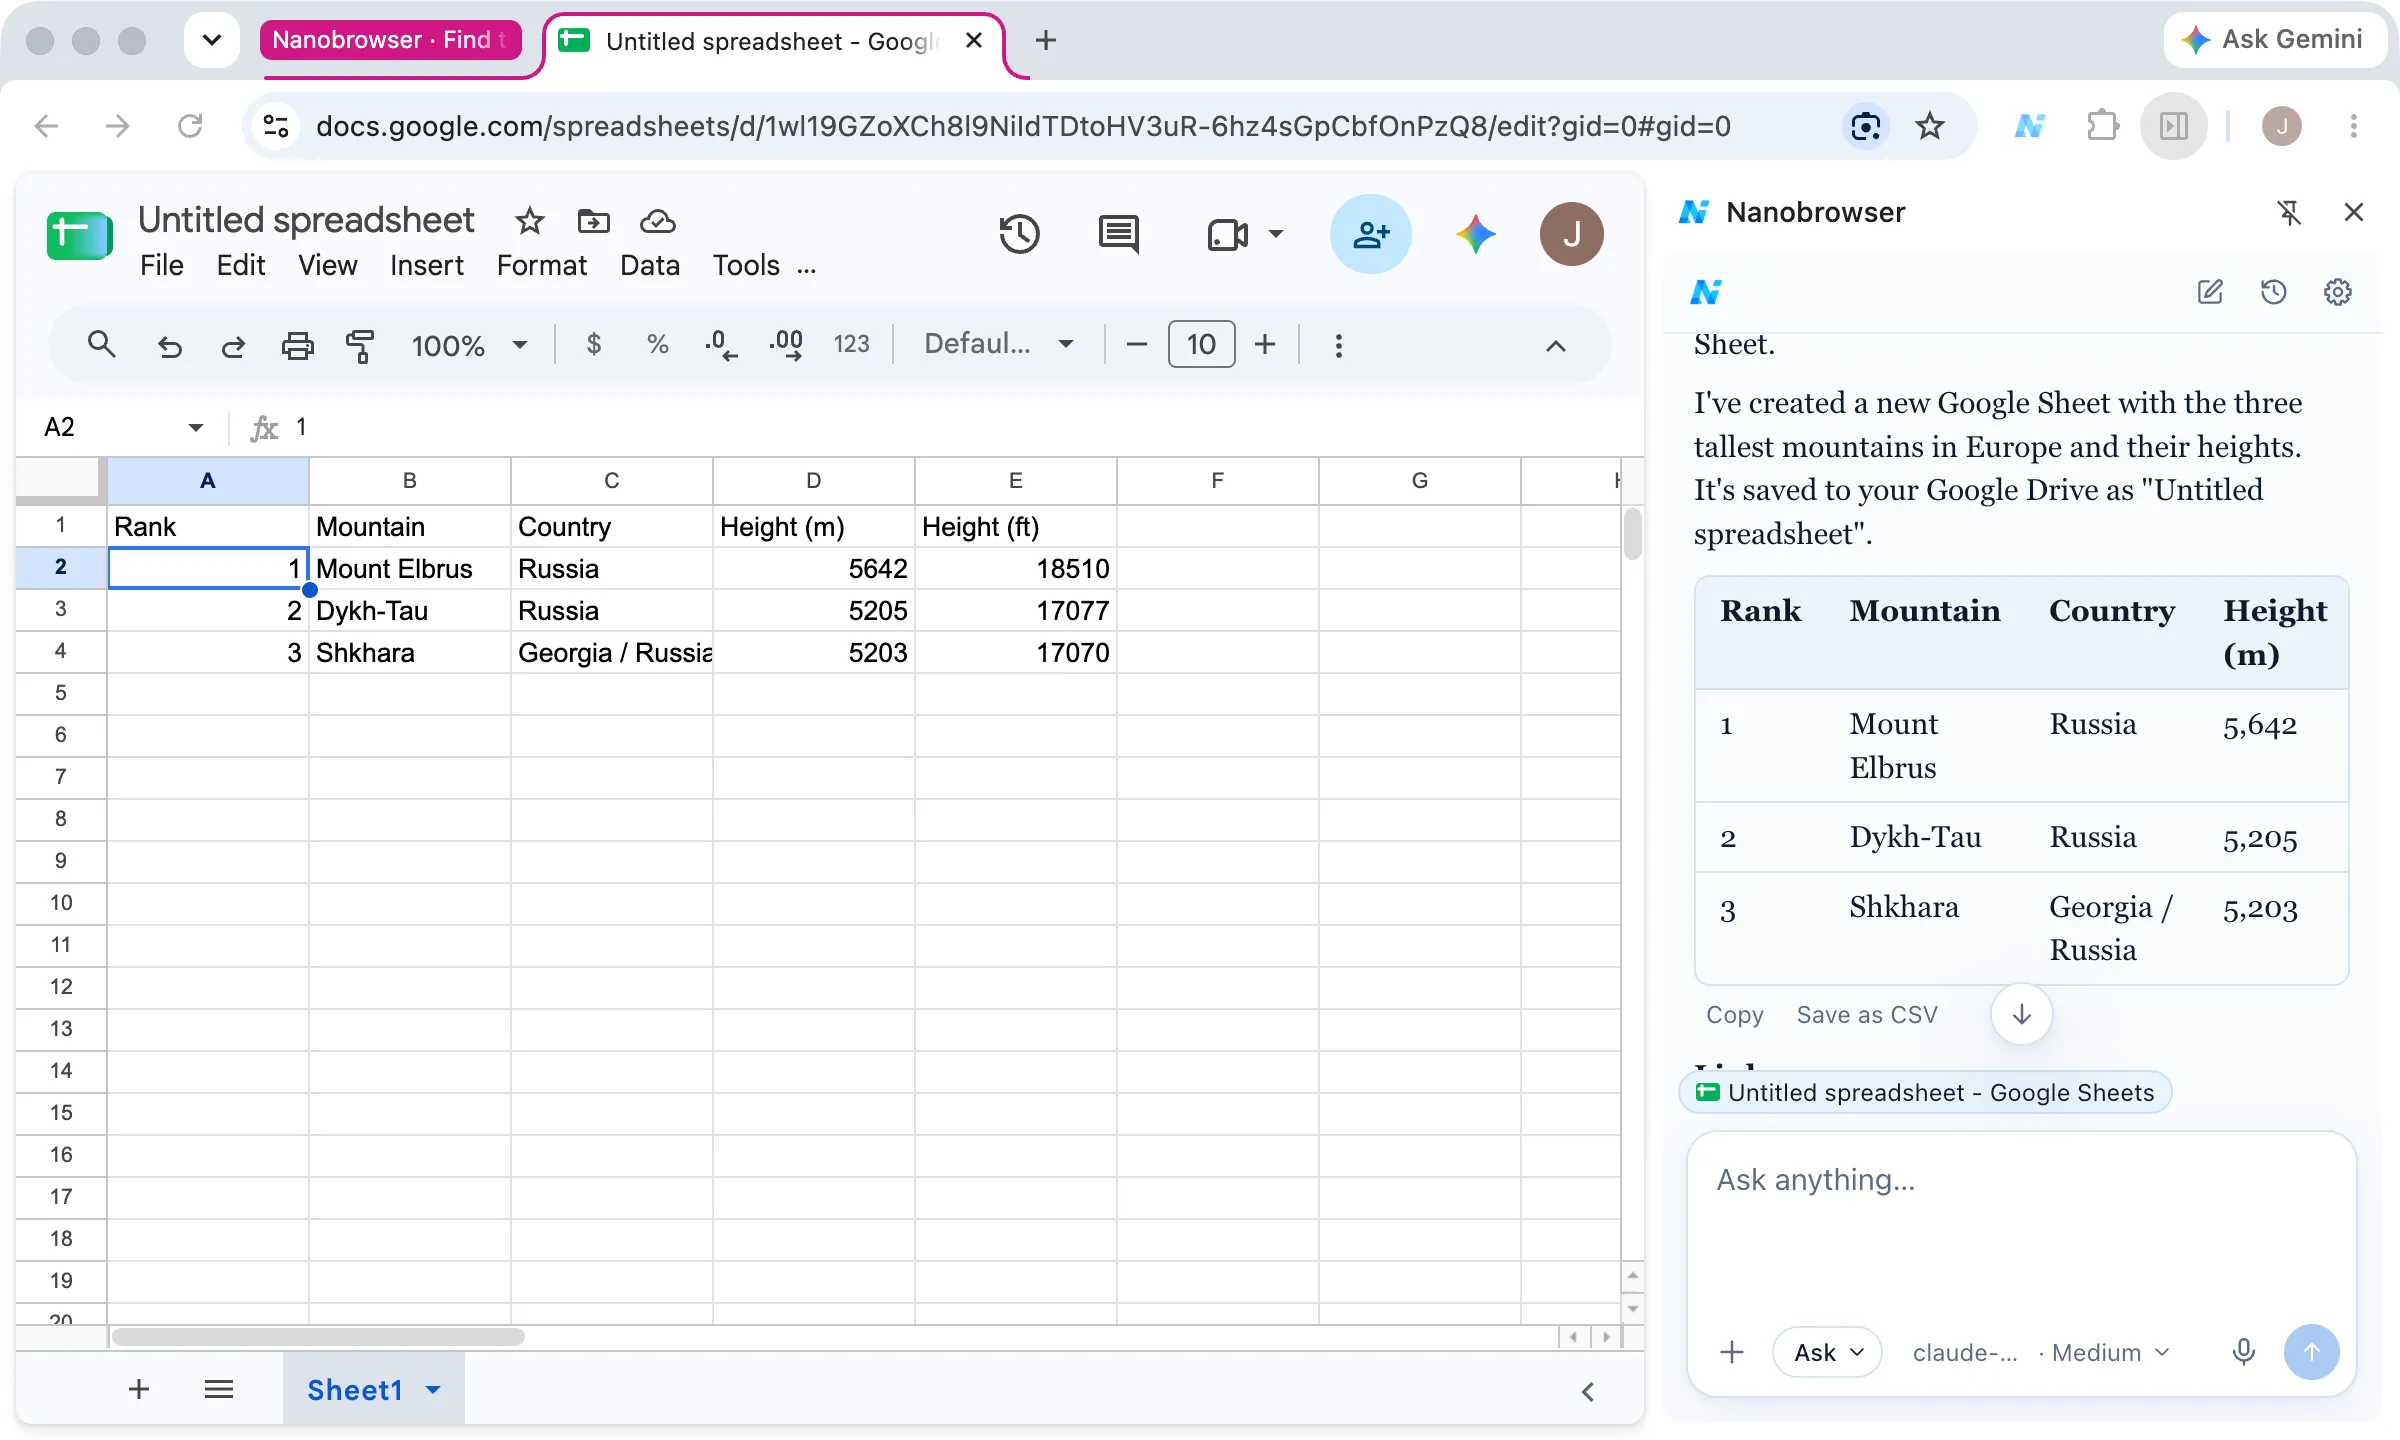Open the search menus magnifier tool

[101, 345]
